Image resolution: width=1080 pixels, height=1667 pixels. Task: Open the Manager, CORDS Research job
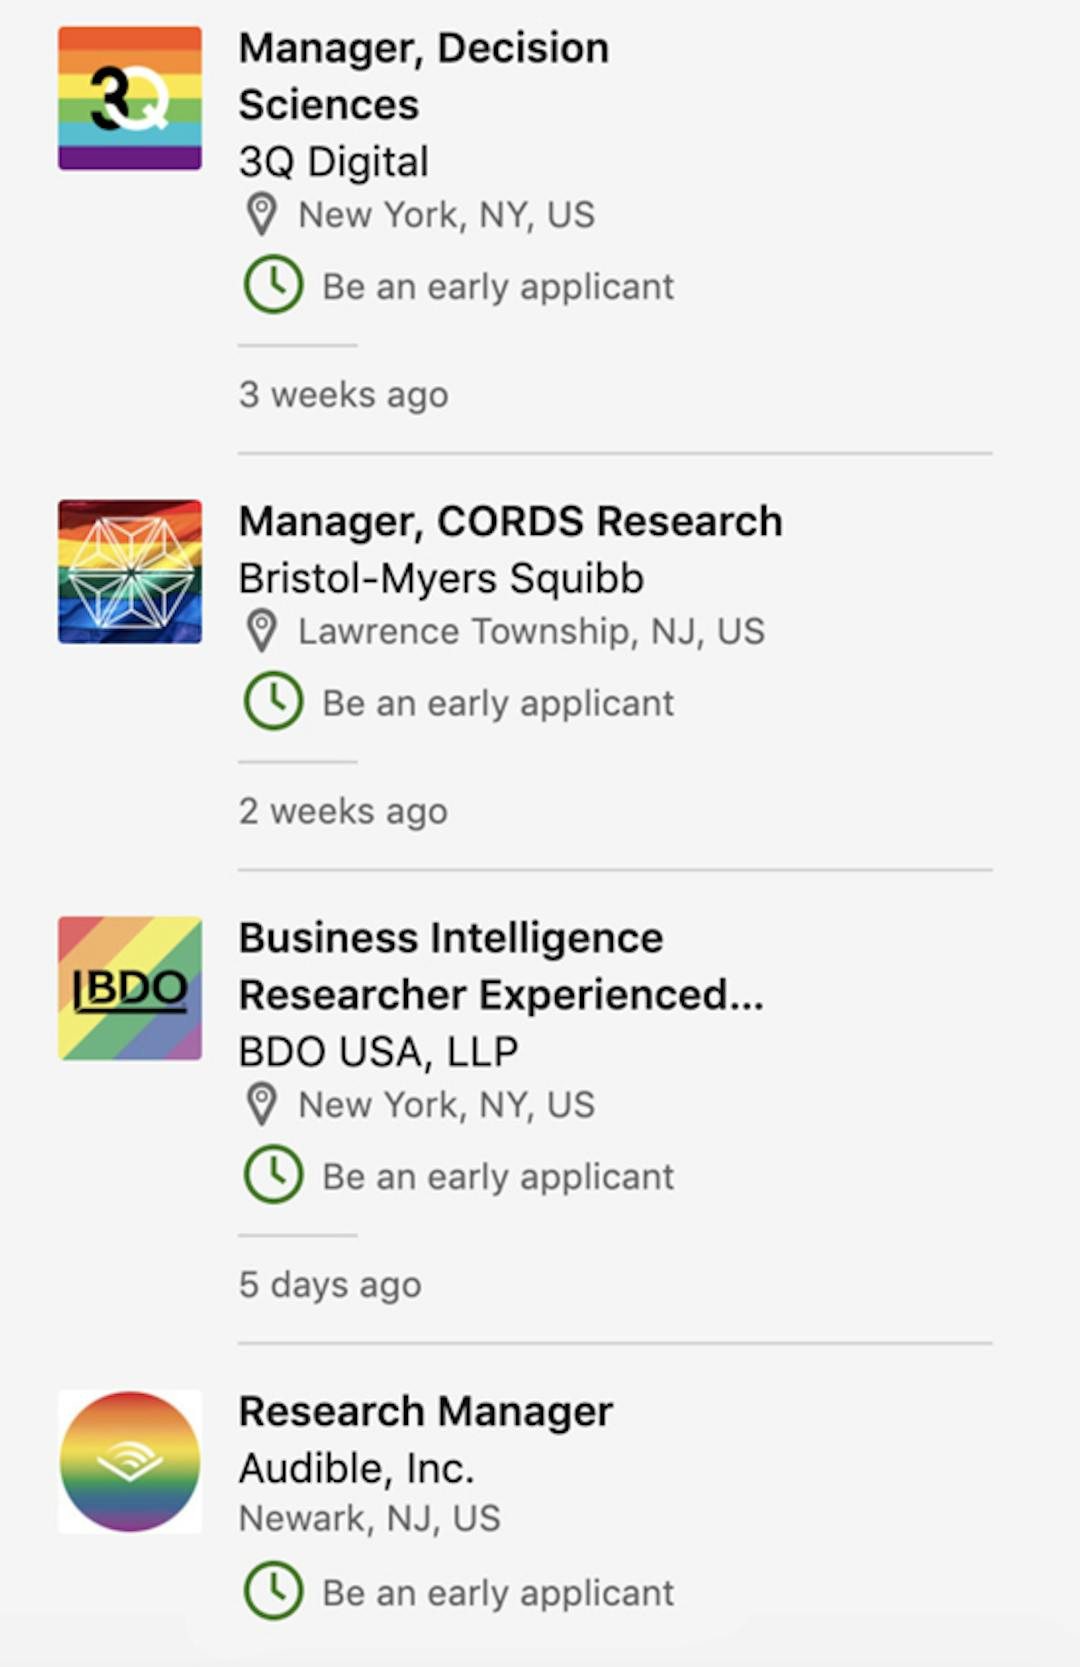tap(510, 521)
